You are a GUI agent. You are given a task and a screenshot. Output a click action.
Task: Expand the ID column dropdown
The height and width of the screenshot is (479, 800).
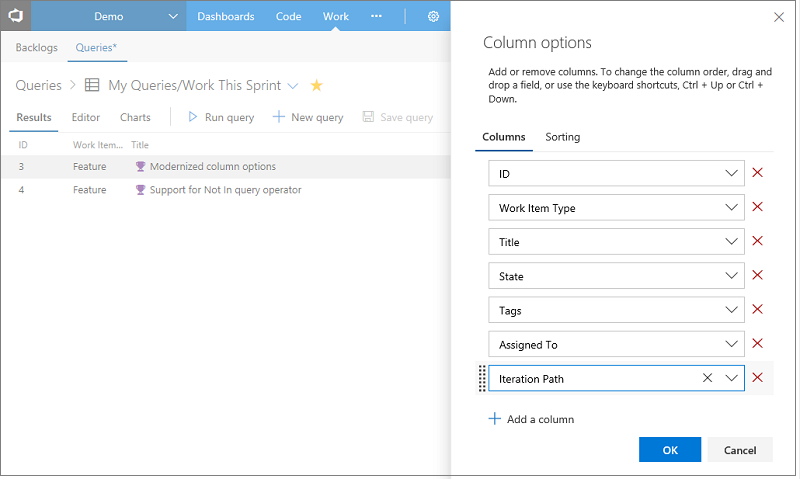click(x=731, y=173)
